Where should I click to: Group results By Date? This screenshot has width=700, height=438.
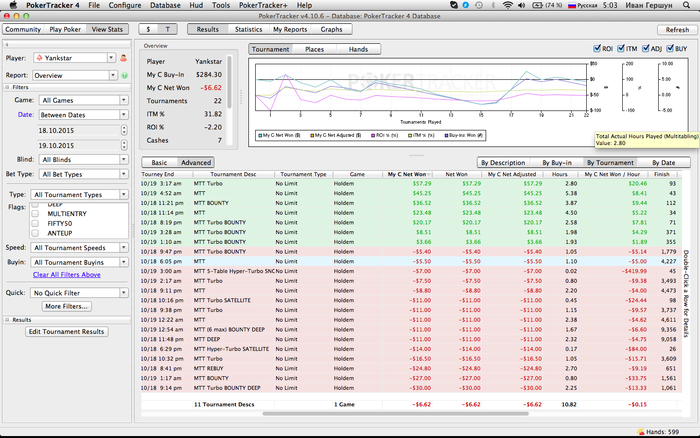[x=664, y=163]
